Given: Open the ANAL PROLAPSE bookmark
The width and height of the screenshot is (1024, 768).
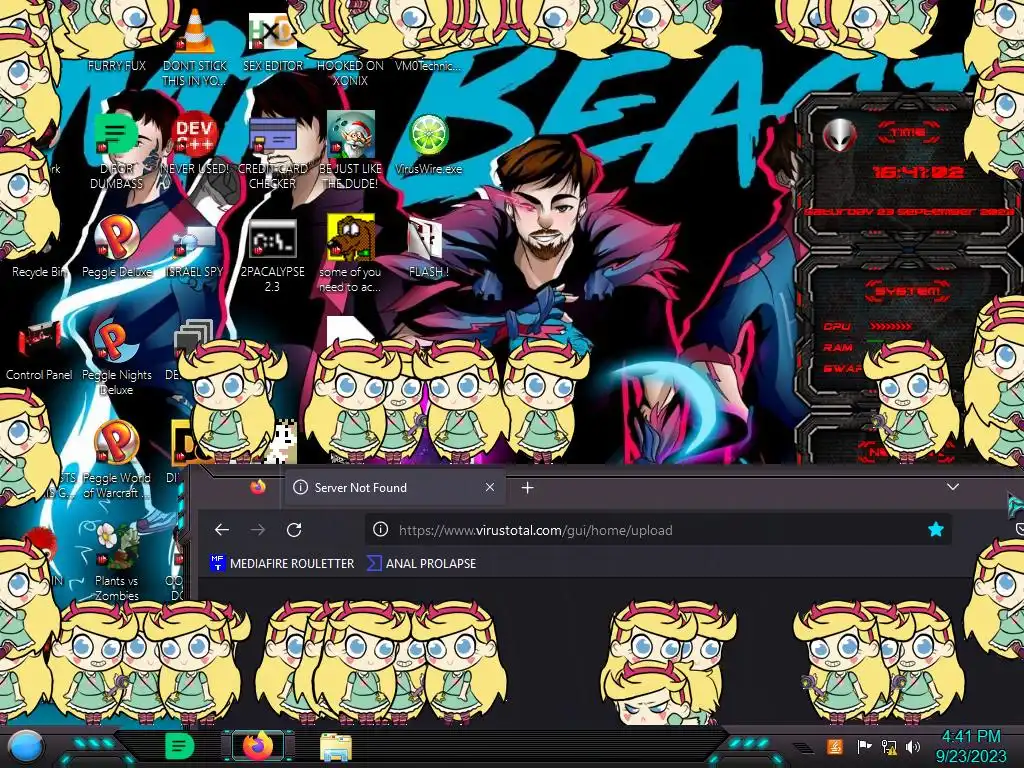Looking at the screenshot, I should (x=421, y=563).
